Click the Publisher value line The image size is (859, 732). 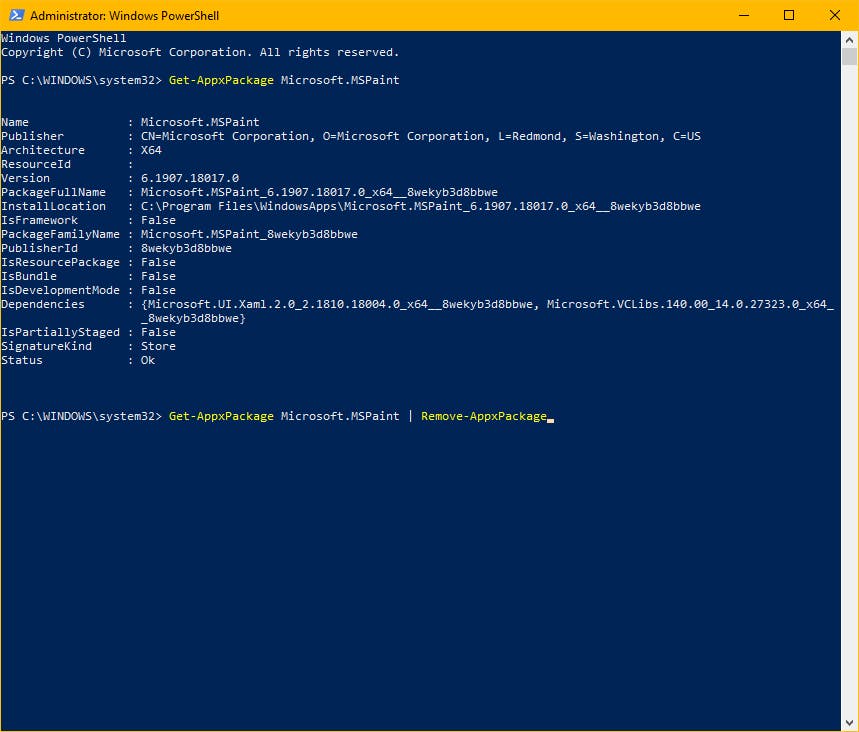pyautogui.click(x=420, y=136)
